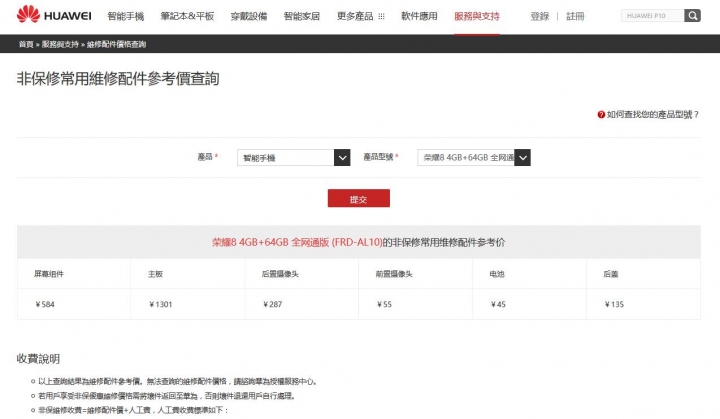Click the red question mark help icon
The width and height of the screenshot is (720, 419).
pyautogui.click(x=601, y=114)
